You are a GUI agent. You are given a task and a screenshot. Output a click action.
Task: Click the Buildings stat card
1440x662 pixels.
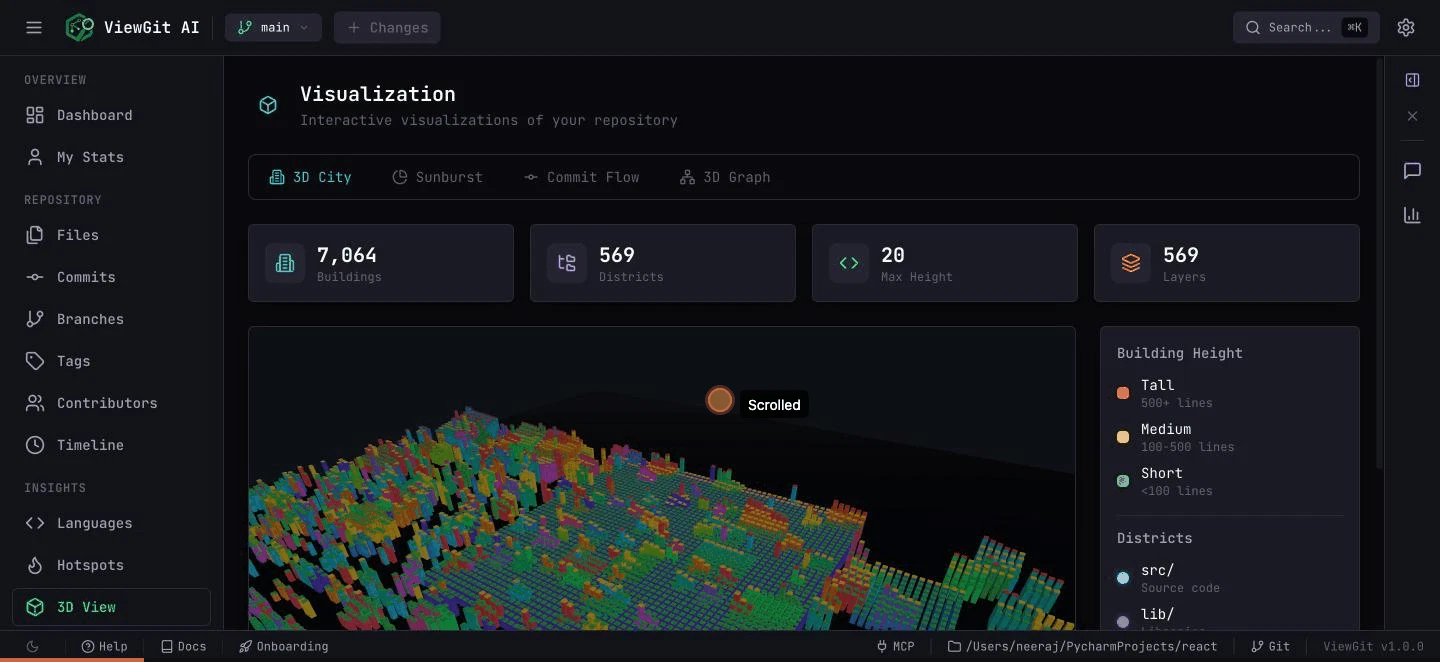[381, 263]
